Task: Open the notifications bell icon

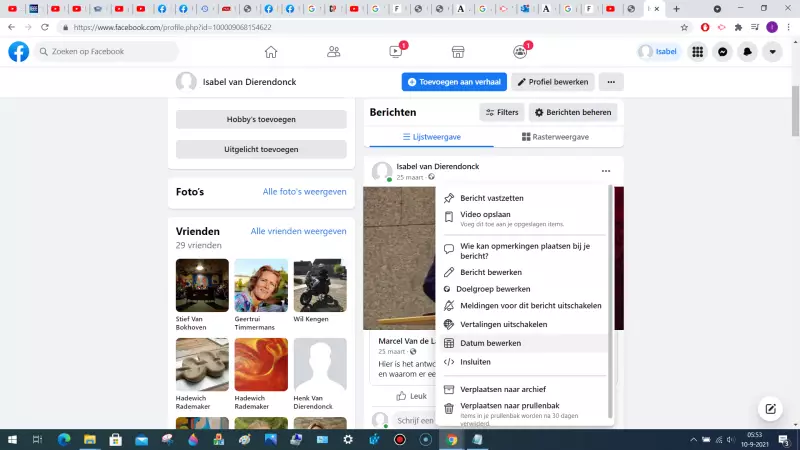Action: point(747,52)
